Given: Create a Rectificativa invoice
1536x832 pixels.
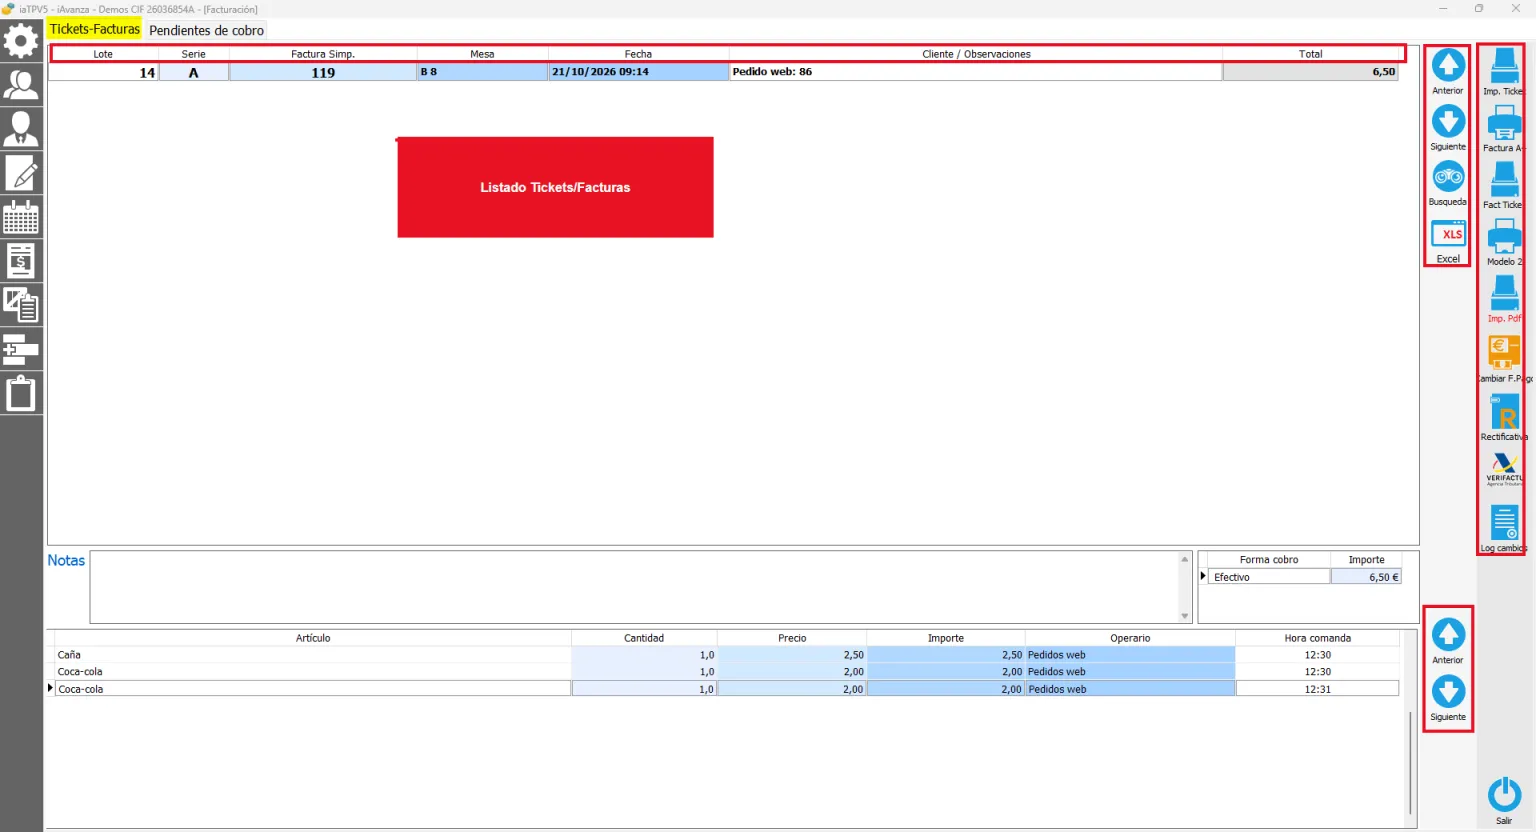Looking at the screenshot, I should [x=1504, y=411].
